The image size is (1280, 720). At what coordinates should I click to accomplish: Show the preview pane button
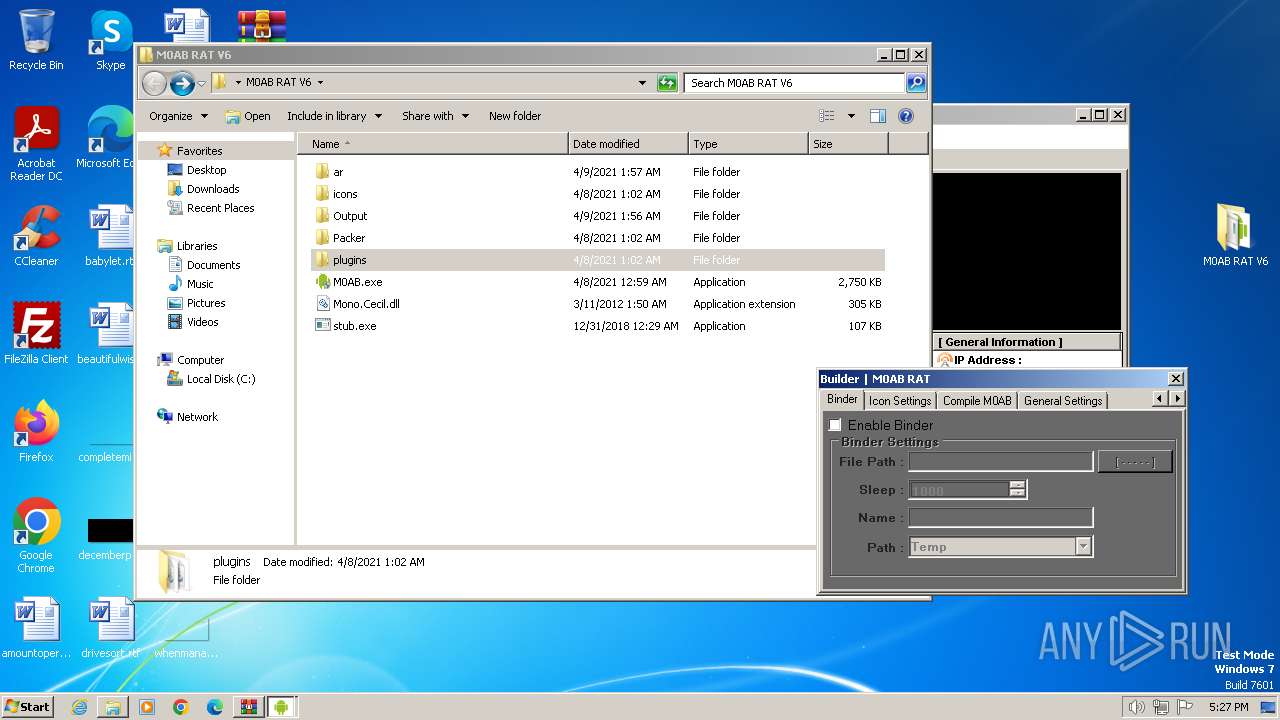(x=878, y=116)
